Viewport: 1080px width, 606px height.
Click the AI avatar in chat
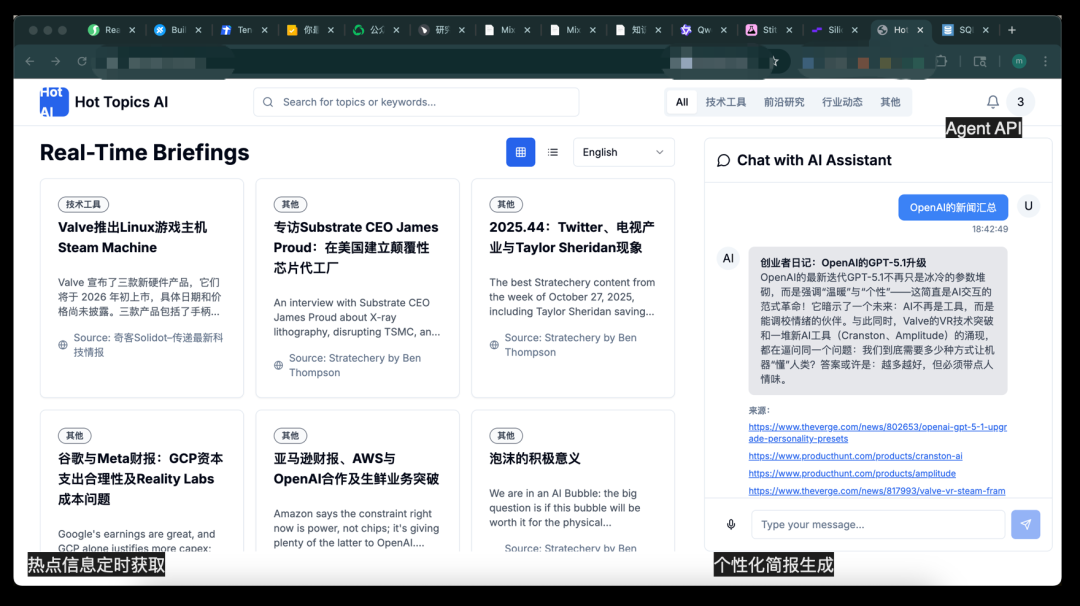click(x=728, y=258)
